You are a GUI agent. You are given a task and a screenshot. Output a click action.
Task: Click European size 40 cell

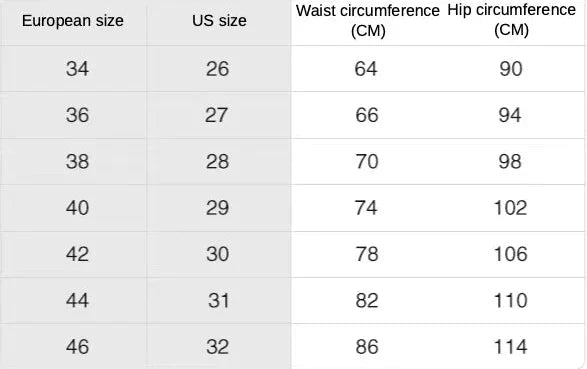(77, 208)
